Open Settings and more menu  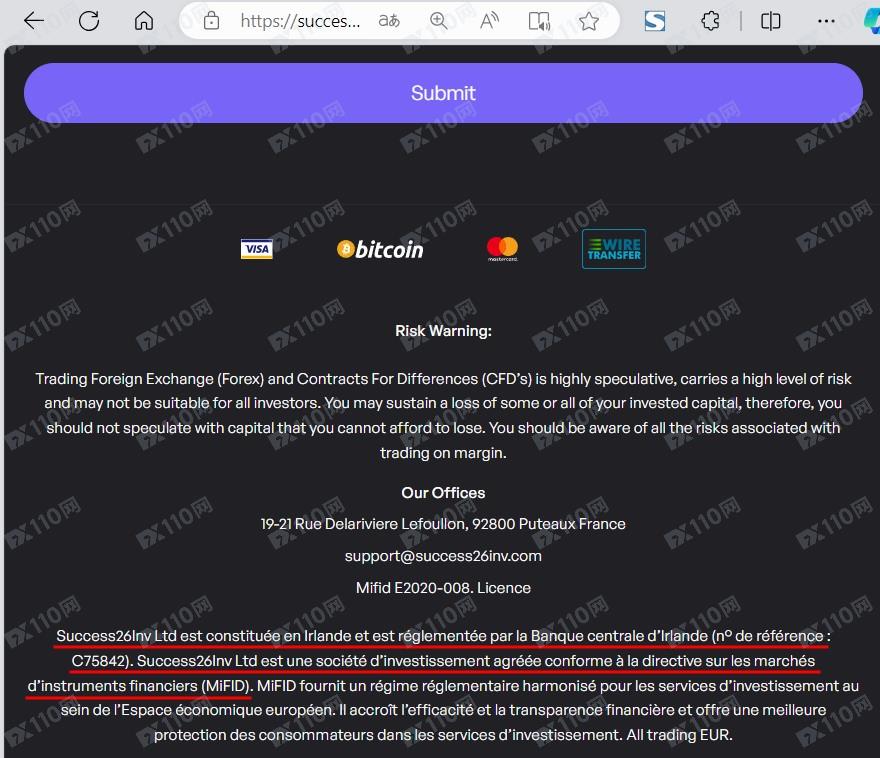click(826, 21)
